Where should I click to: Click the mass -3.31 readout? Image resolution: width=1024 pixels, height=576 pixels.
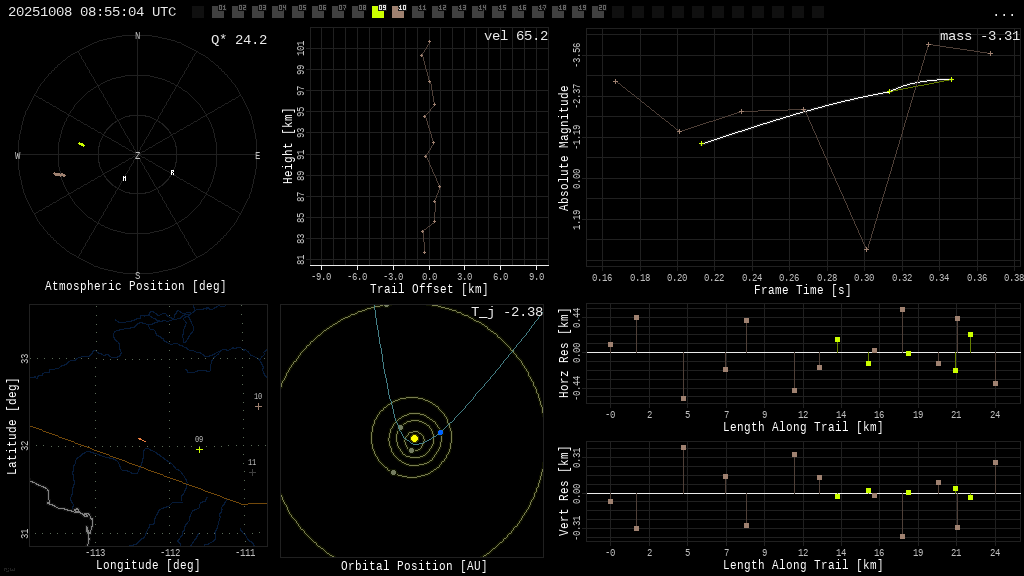coord(979,36)
